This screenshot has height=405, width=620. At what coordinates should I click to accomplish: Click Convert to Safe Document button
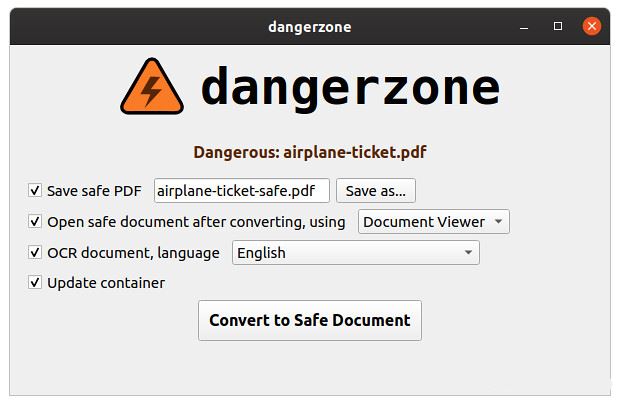[310, 321]
